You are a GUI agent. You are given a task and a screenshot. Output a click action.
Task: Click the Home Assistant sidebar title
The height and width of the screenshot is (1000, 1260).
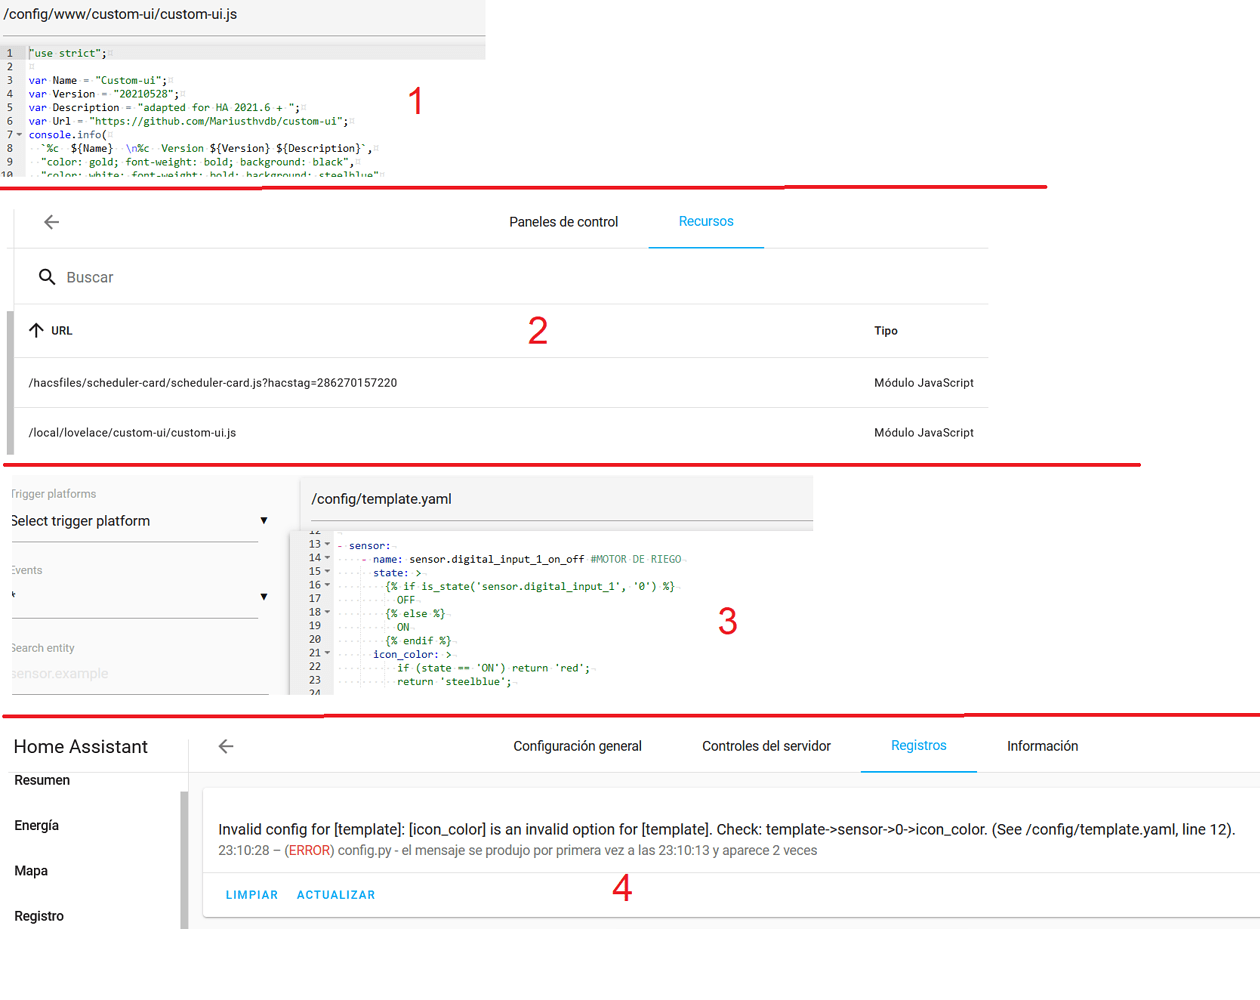[80, 747]
